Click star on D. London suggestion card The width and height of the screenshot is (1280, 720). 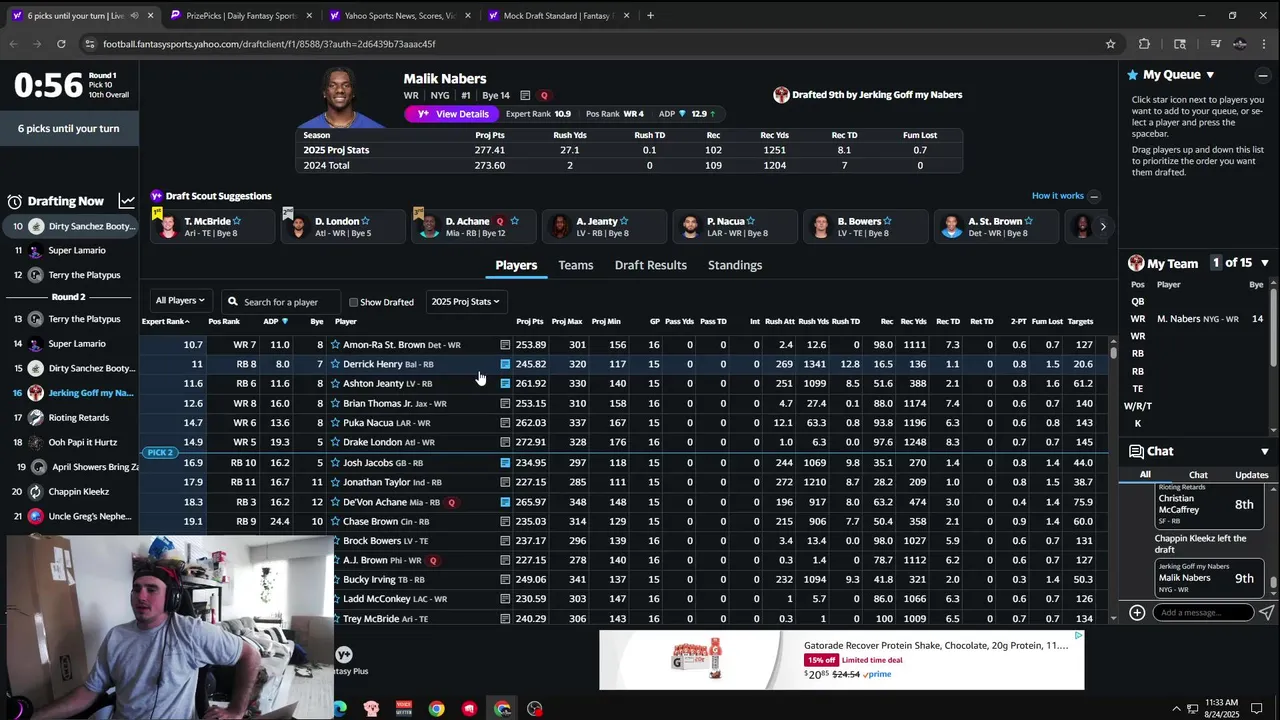click(x=366, y=221)
